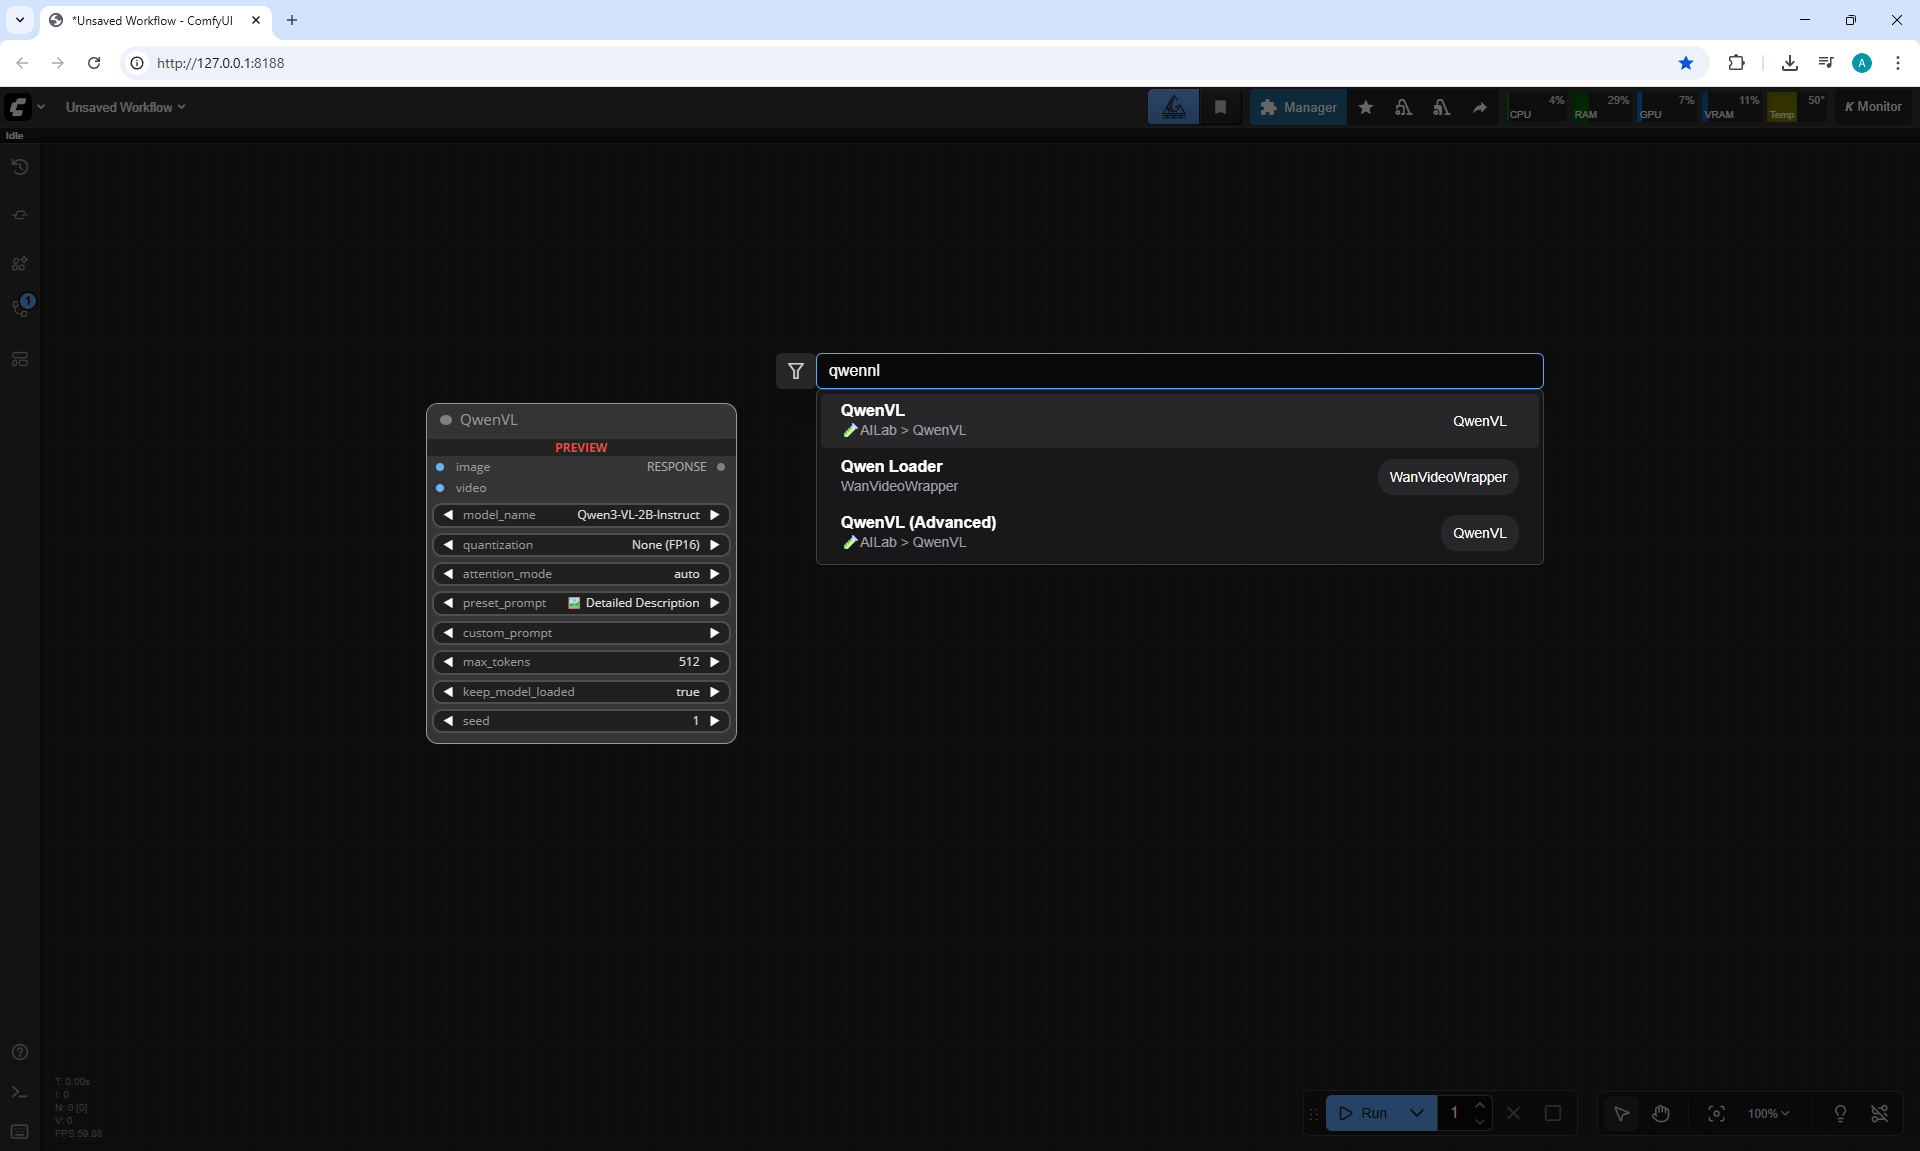The image size is (1920, 1151).
Task: Click the lightbulb icon in bottom toolbar
Action: (x=1840, y=1113)
